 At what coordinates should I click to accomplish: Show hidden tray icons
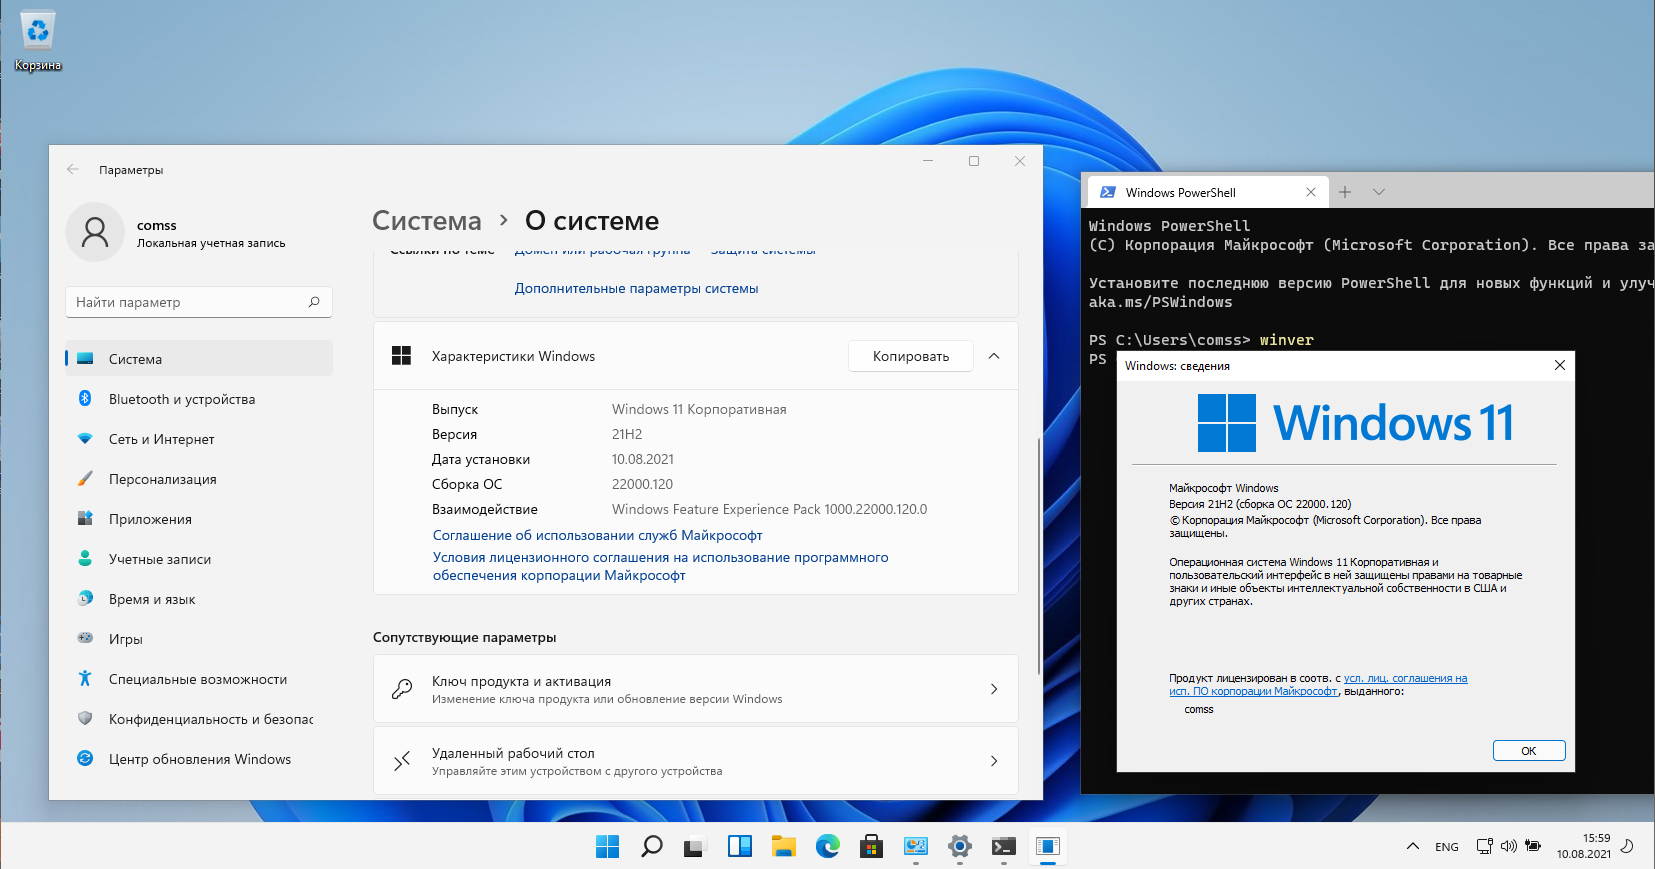pyautogui.click(x=1413, y=846)
